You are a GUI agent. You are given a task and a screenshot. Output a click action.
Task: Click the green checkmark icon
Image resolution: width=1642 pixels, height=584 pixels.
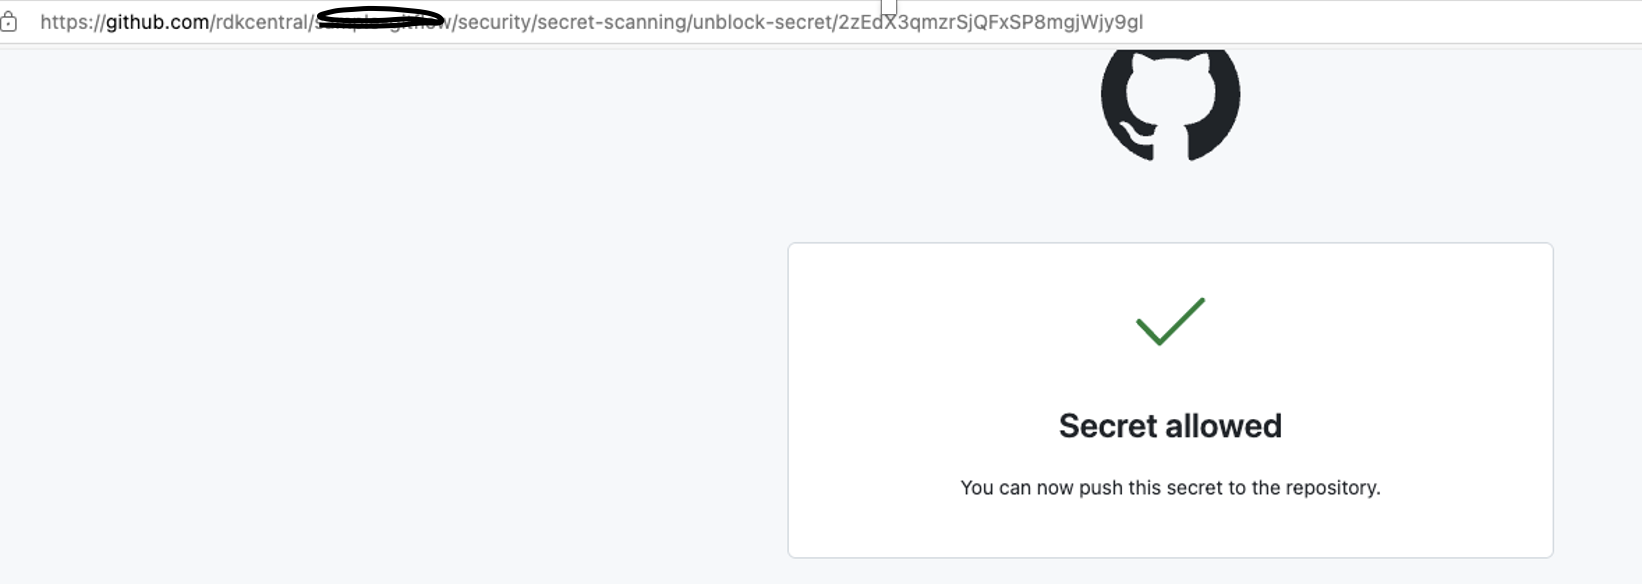[x=1170, y=321]
